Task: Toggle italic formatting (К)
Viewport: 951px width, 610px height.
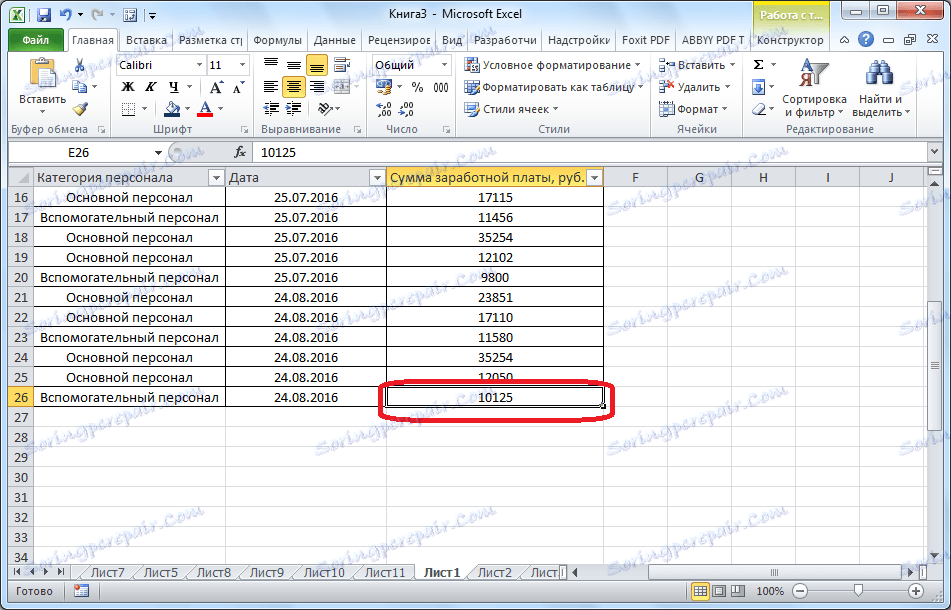Action: click(150, 87)
